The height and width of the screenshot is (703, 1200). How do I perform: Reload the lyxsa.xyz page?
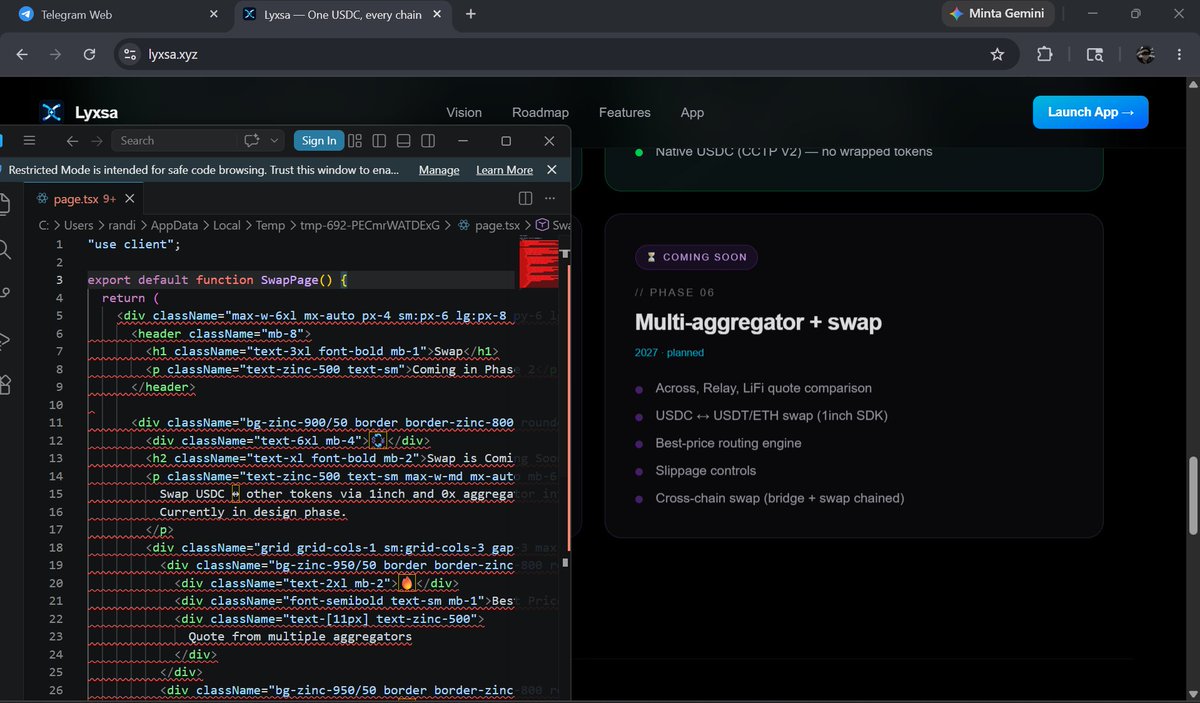[x=89, y=54]
